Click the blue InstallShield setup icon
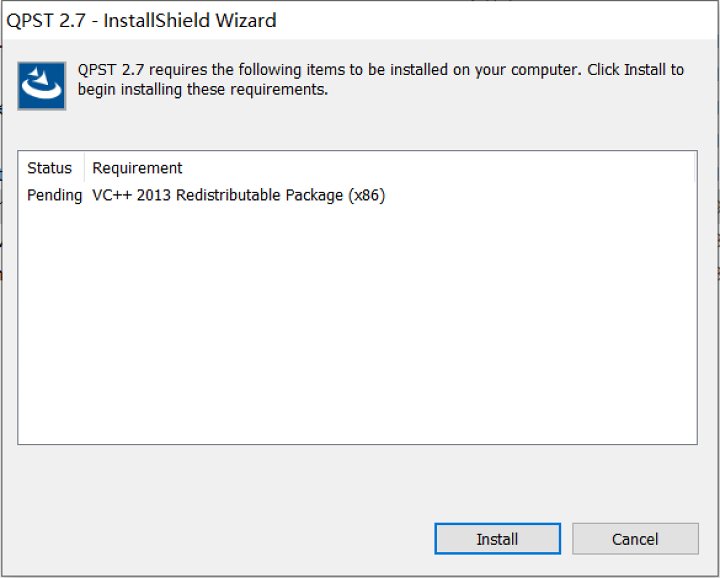Screen dimensions: 720x578 click(x=42, y=85)
